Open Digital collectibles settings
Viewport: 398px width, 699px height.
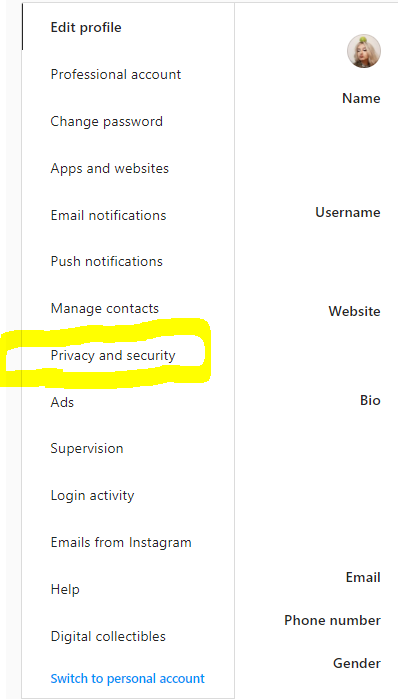108,636
